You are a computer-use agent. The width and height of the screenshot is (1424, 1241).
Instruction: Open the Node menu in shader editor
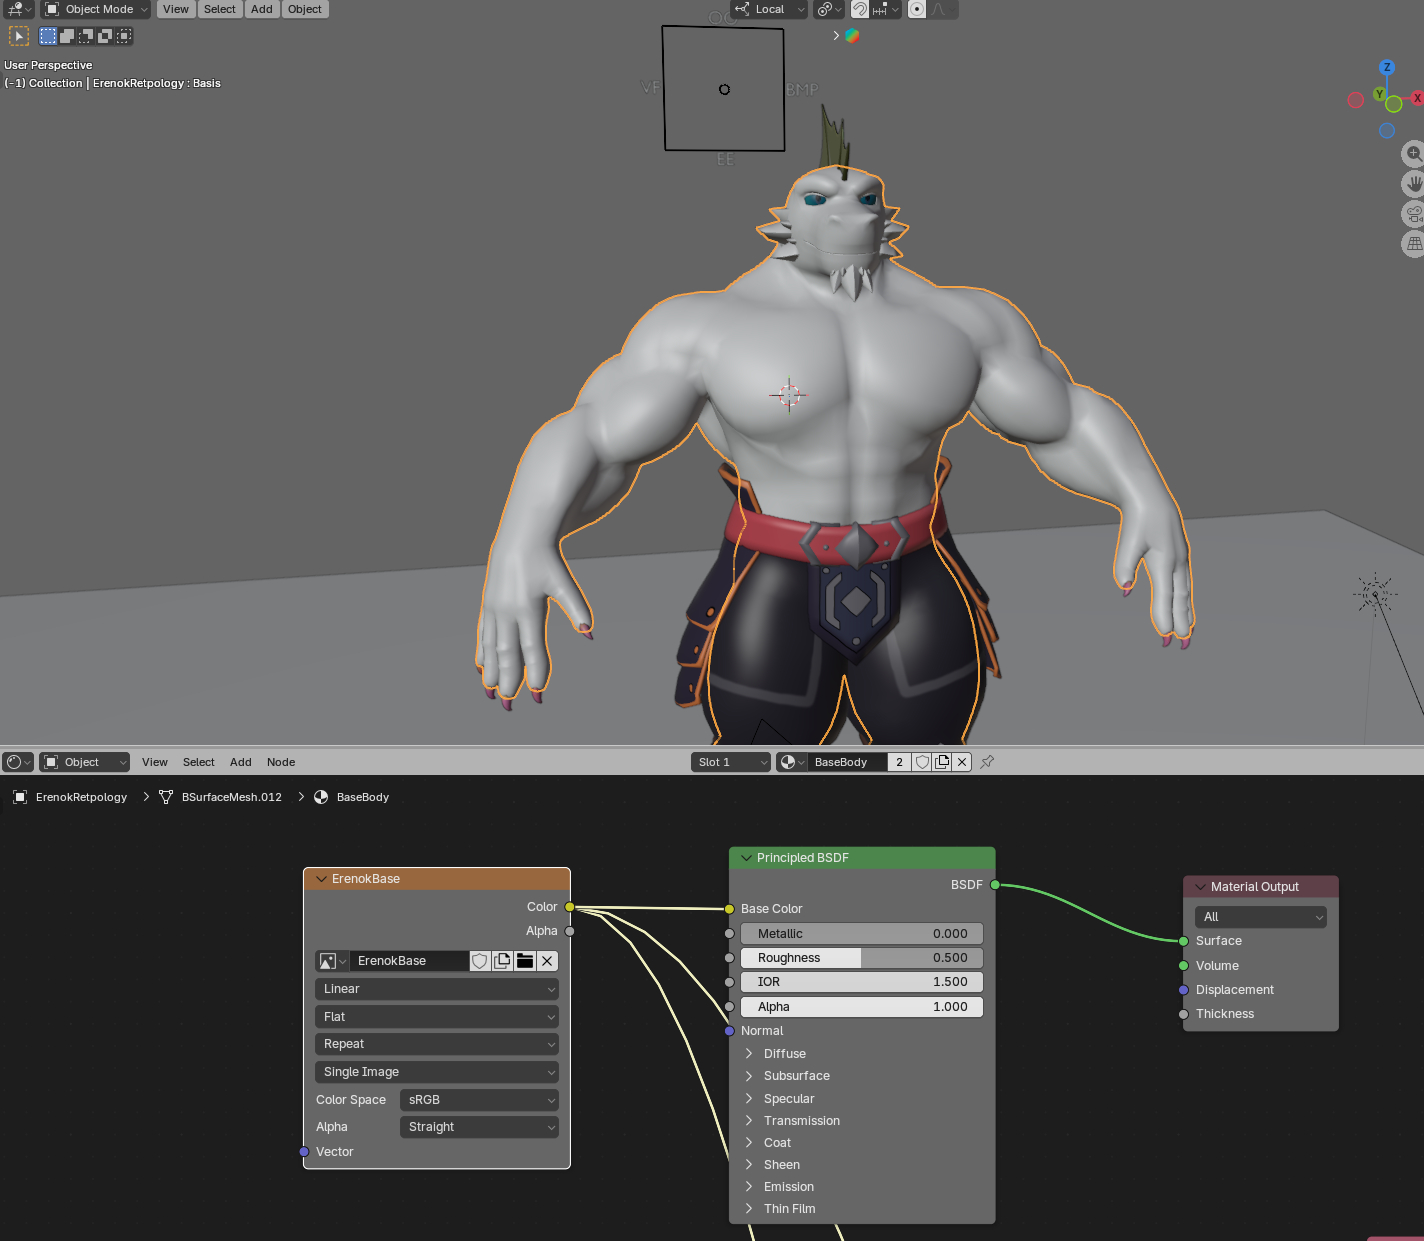[280, 762]
